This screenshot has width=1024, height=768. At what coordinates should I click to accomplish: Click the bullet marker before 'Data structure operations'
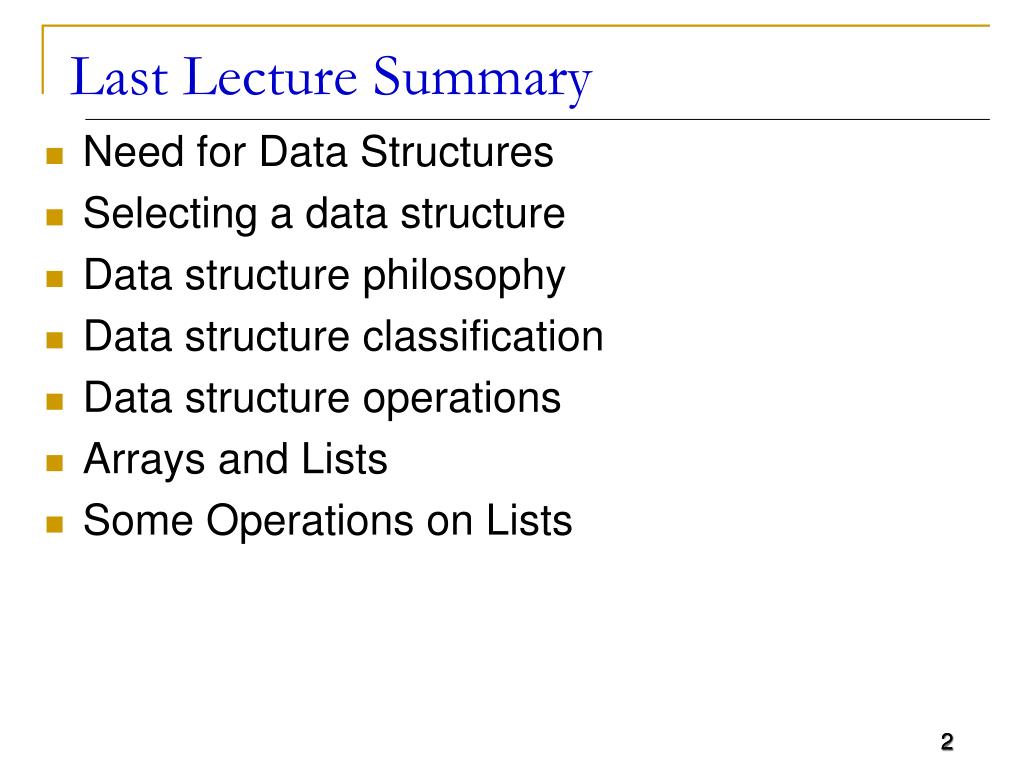click(x=55, y=401)
